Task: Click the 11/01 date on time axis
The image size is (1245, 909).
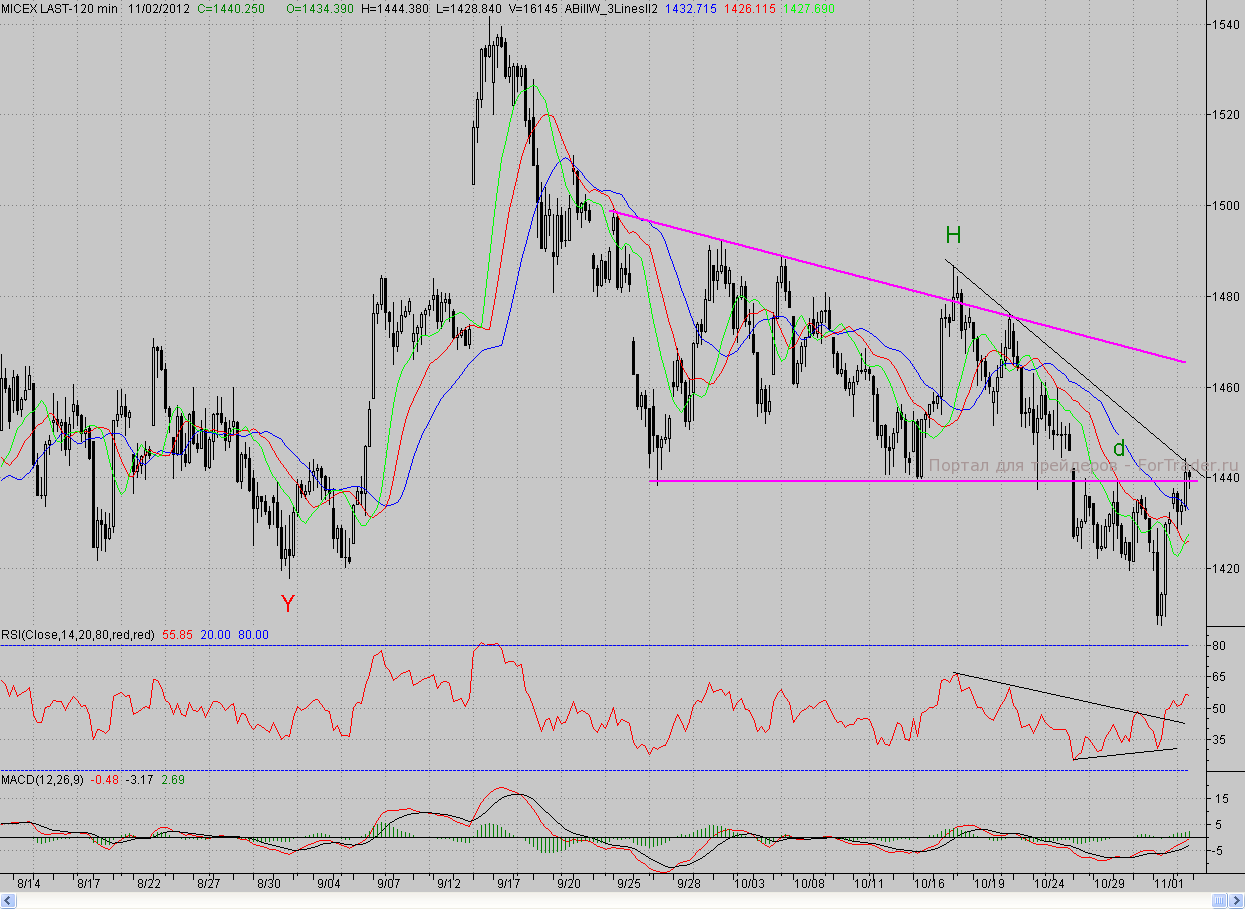Action: 1169,884
